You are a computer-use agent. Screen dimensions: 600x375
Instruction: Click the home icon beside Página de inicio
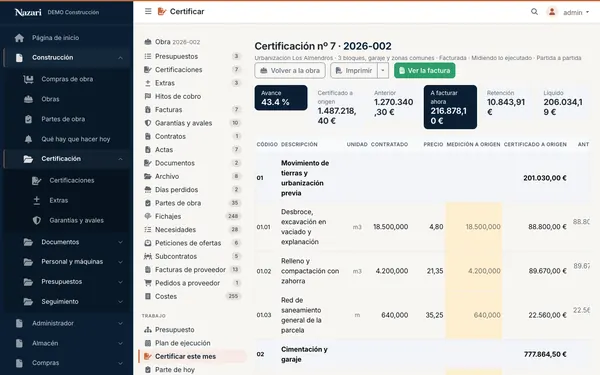pyautogui.click(x=19, y=38)
